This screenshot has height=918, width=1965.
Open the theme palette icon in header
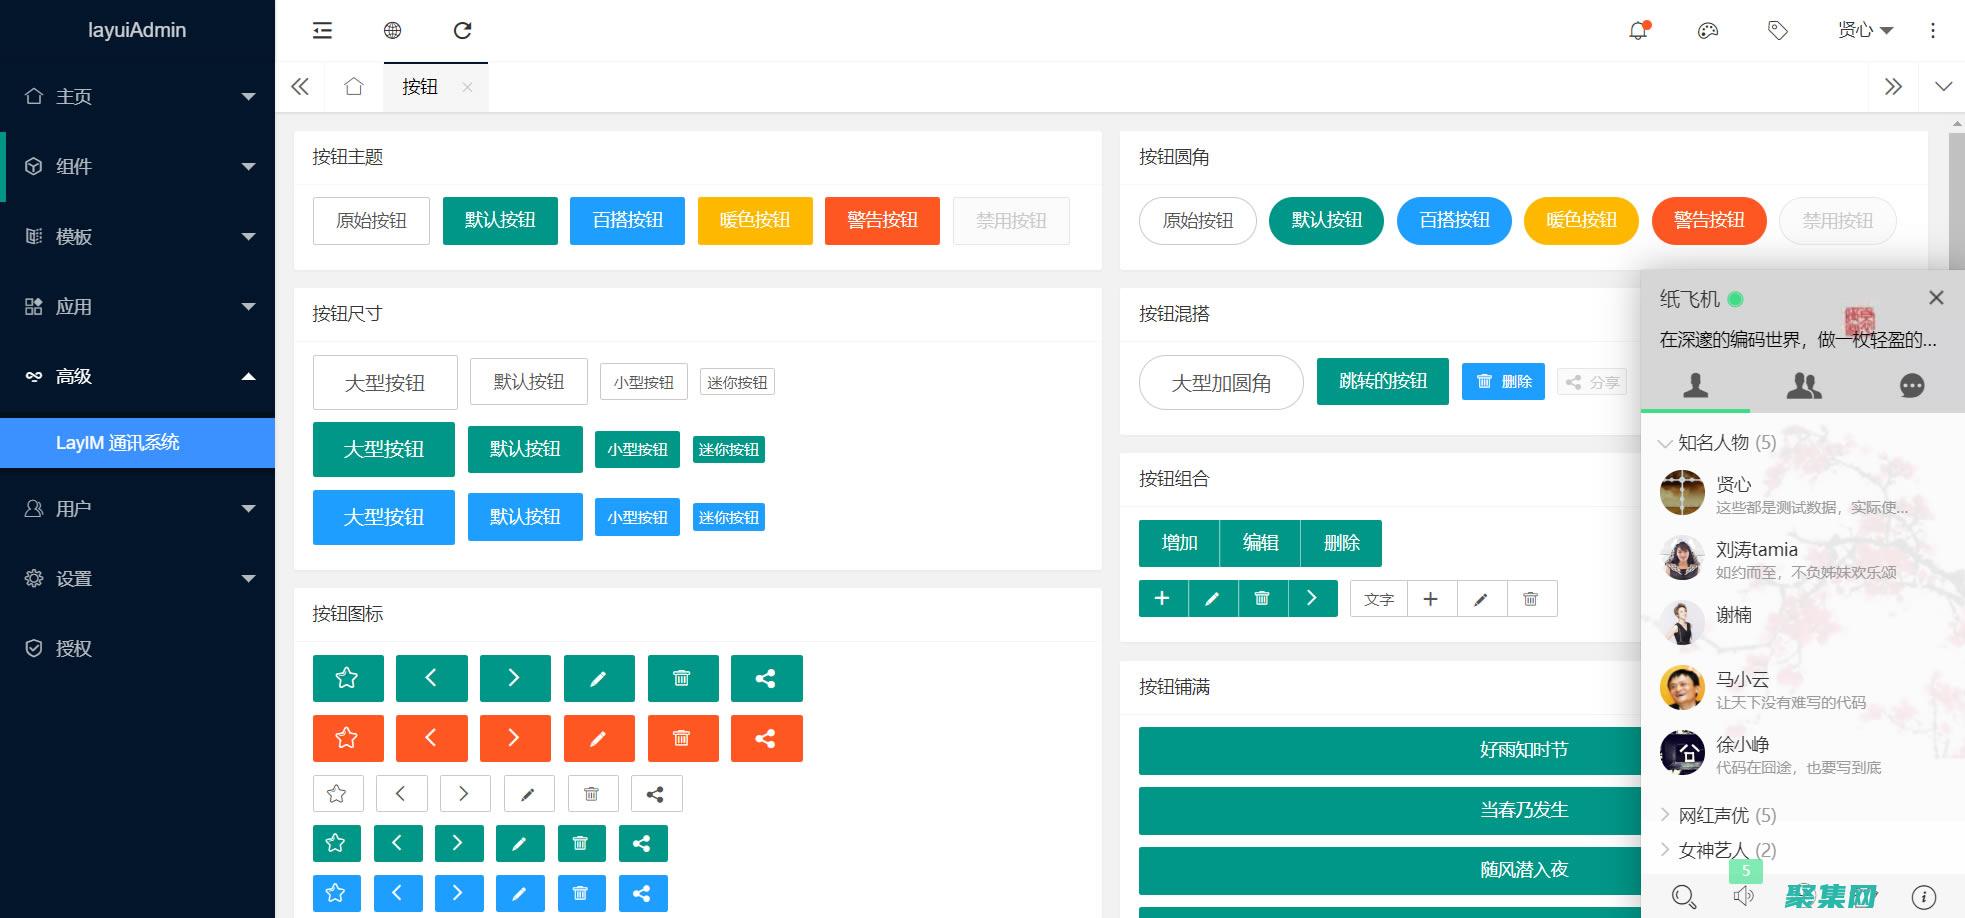1708,31
